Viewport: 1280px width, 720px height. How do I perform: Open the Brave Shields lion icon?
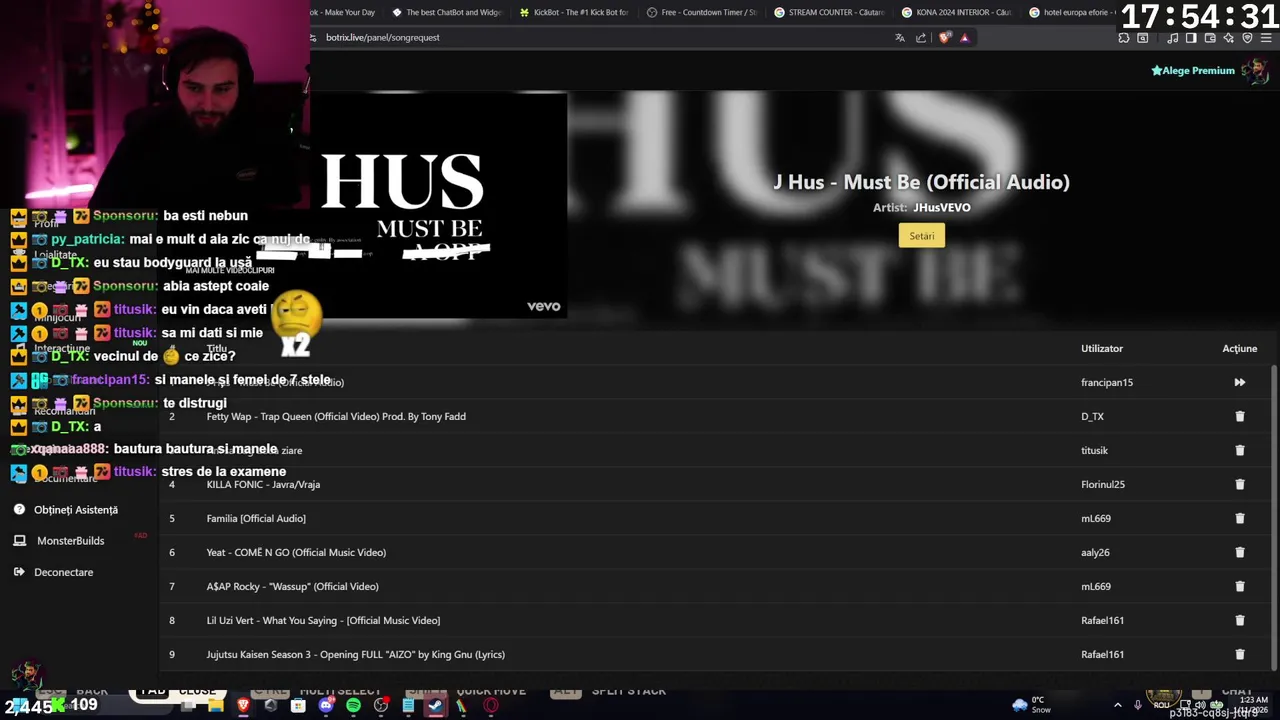(945, 38)
